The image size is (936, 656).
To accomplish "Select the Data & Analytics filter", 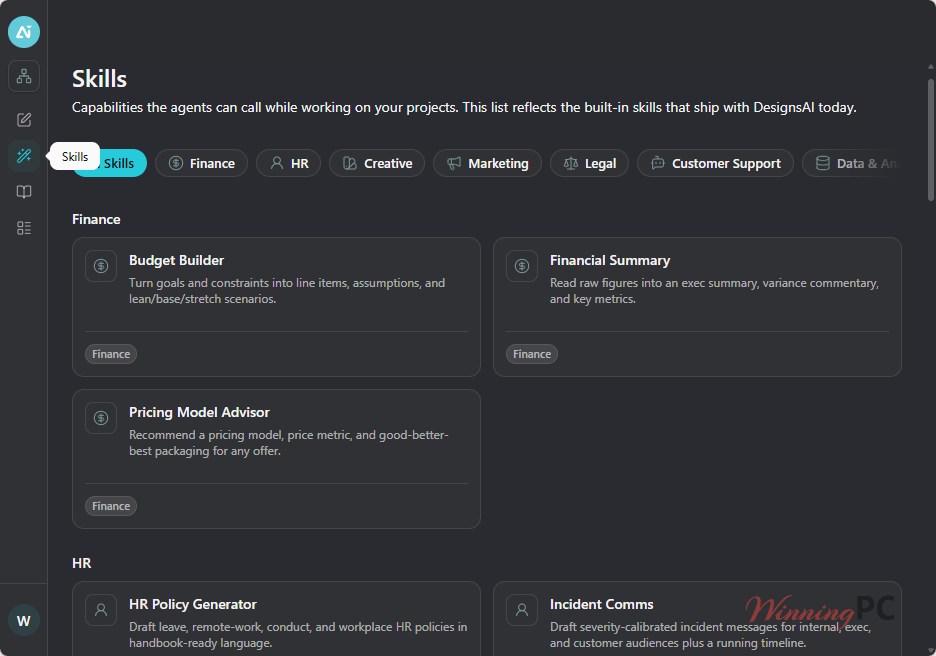I will (x=852, y=163).
